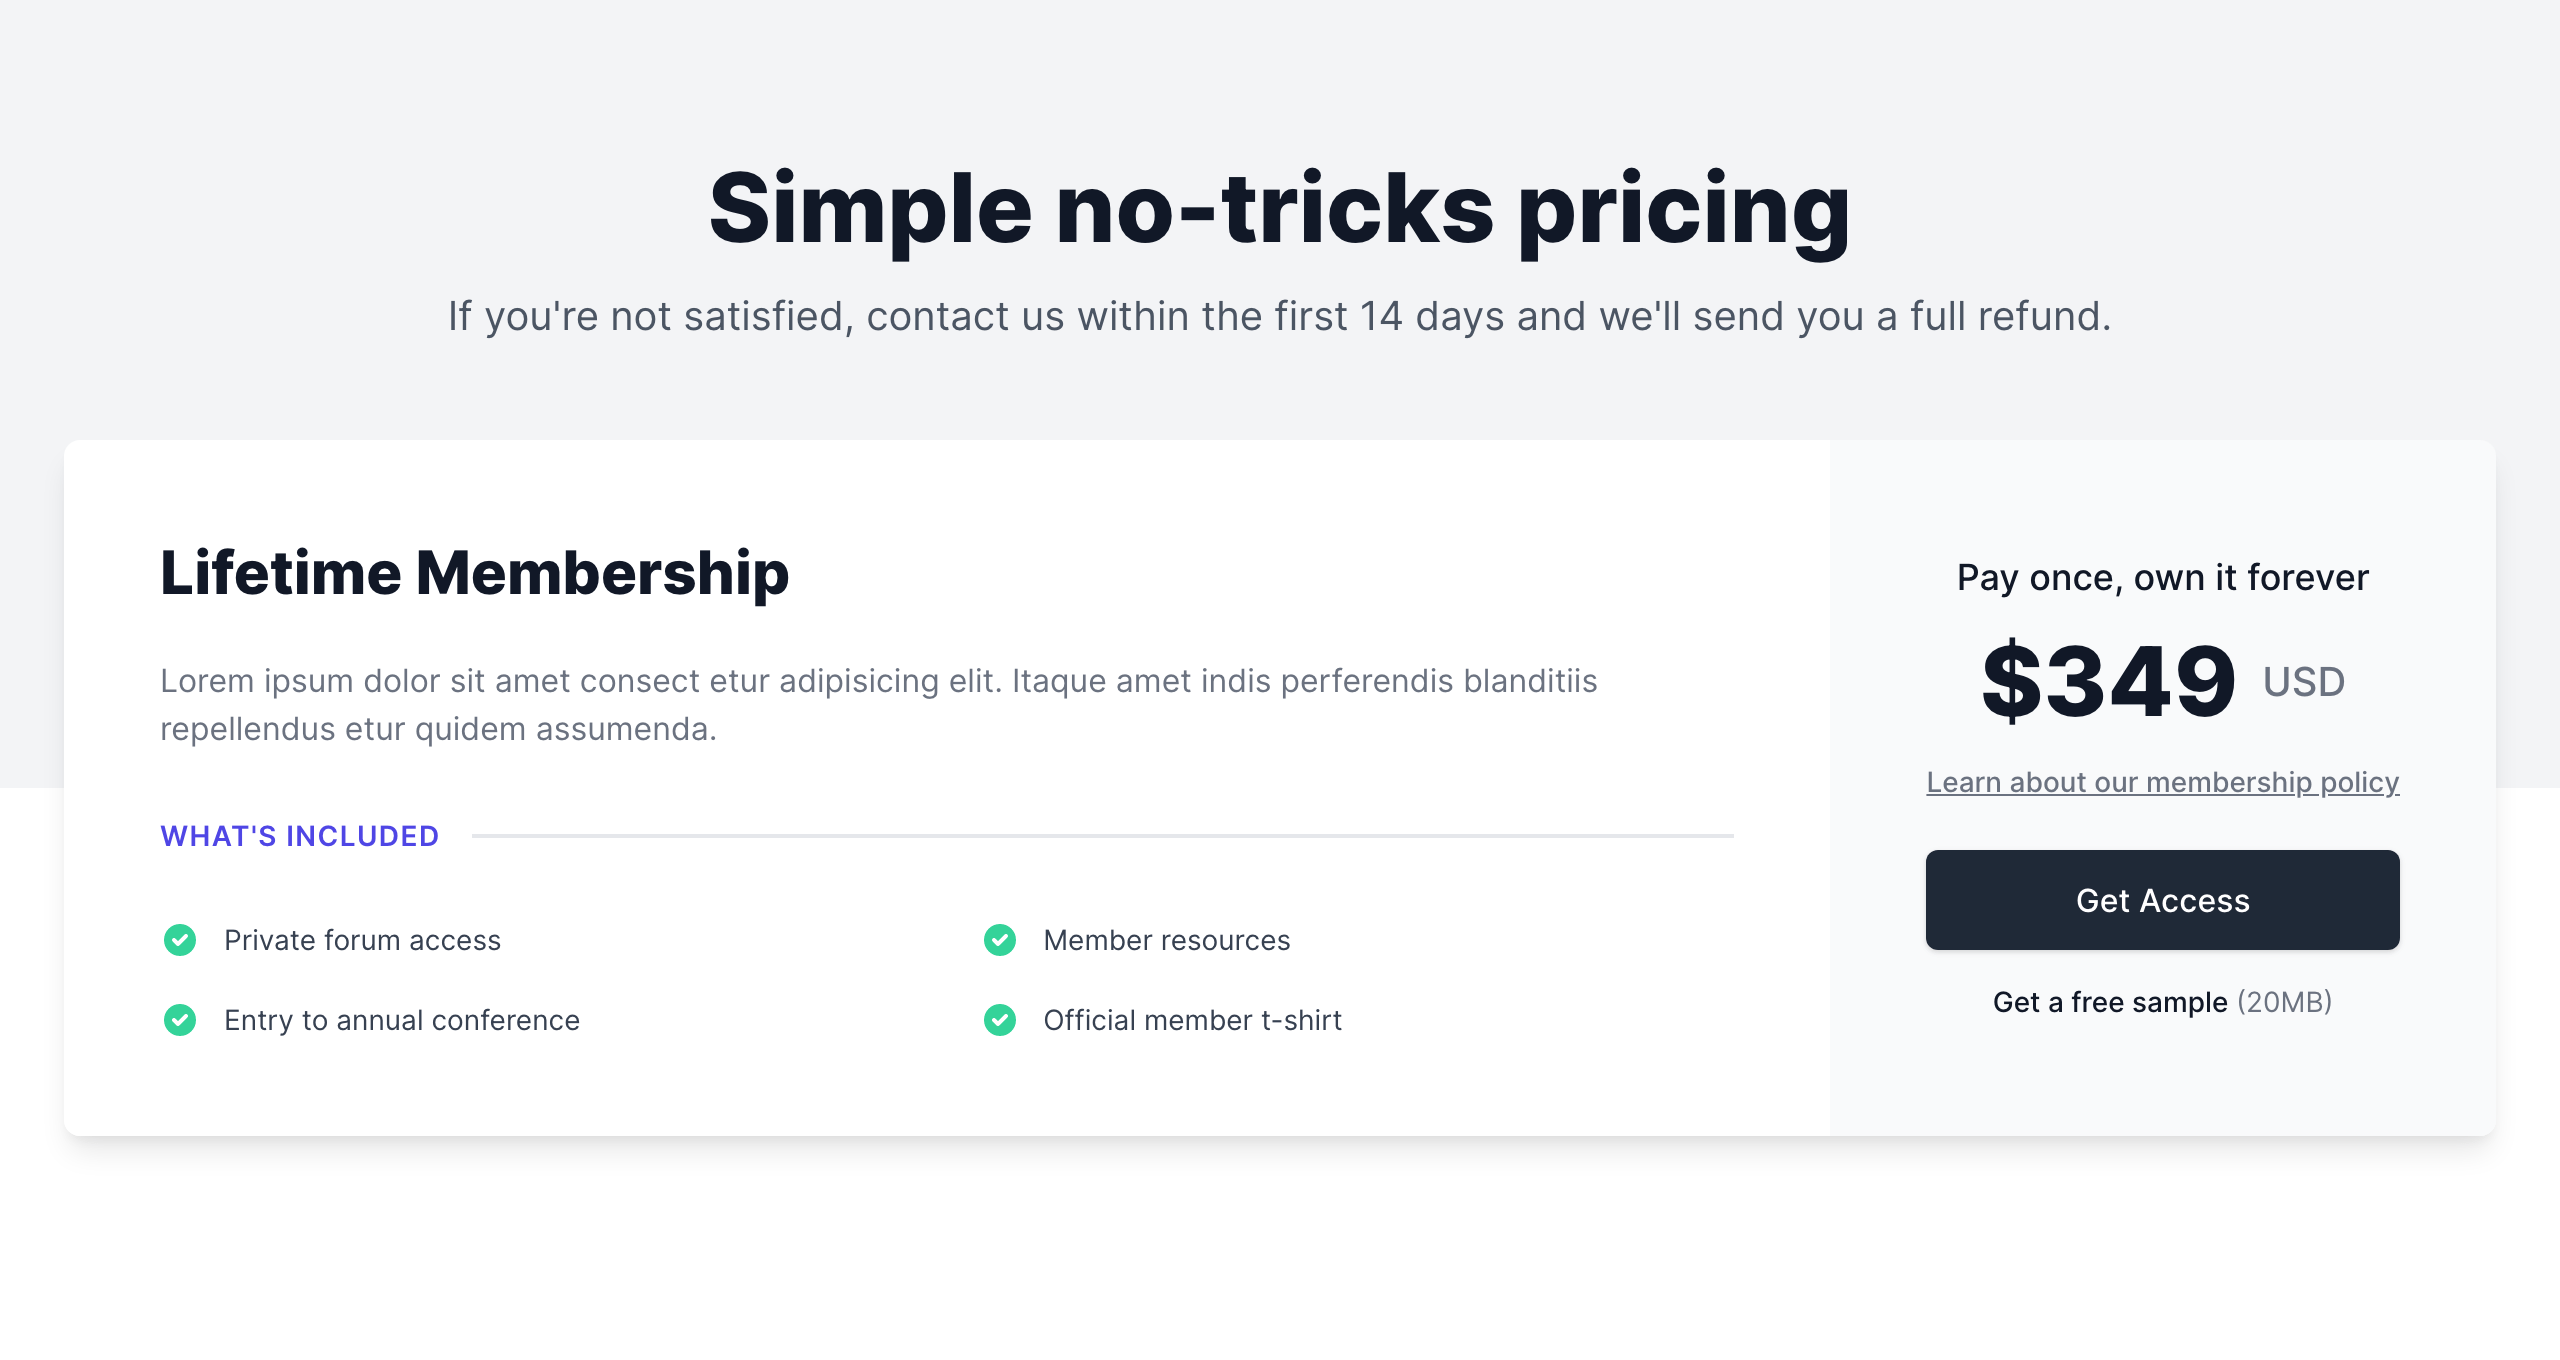The image size is (2560, 1360).
Task: Click the Private forum access feature text
Action: pos(362,940)
